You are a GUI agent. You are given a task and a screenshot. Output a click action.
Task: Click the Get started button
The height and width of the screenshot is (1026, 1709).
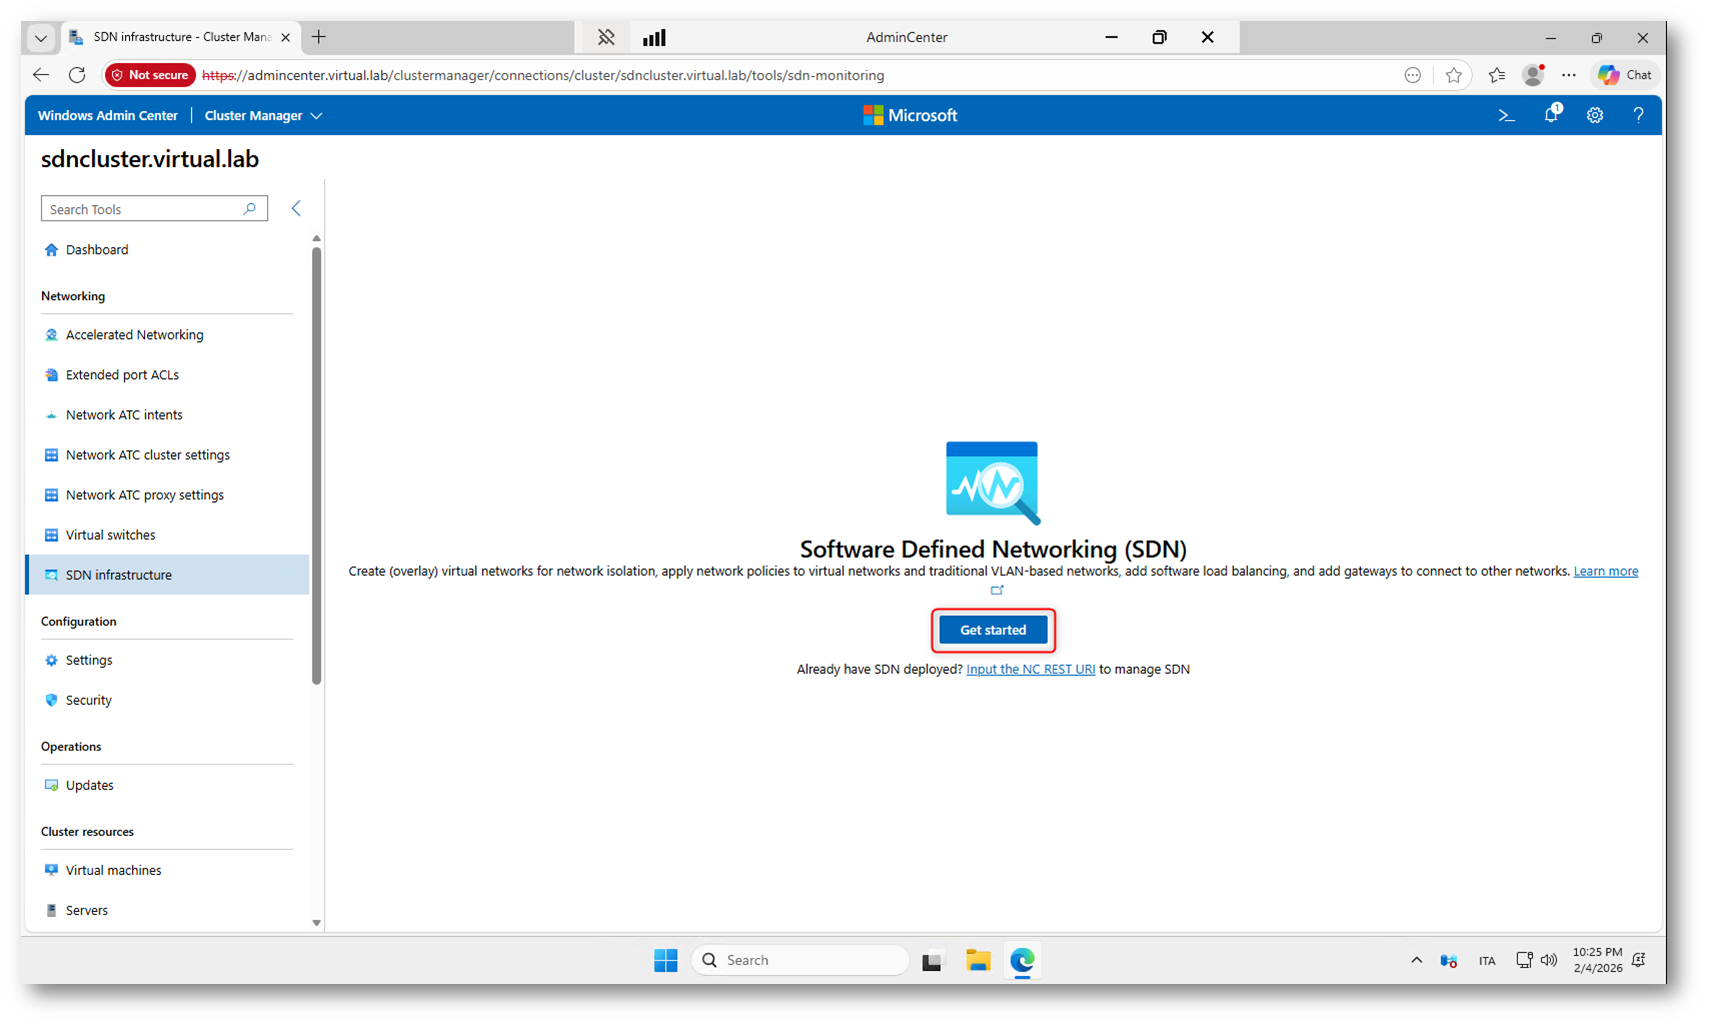click(x=993, y=630)
